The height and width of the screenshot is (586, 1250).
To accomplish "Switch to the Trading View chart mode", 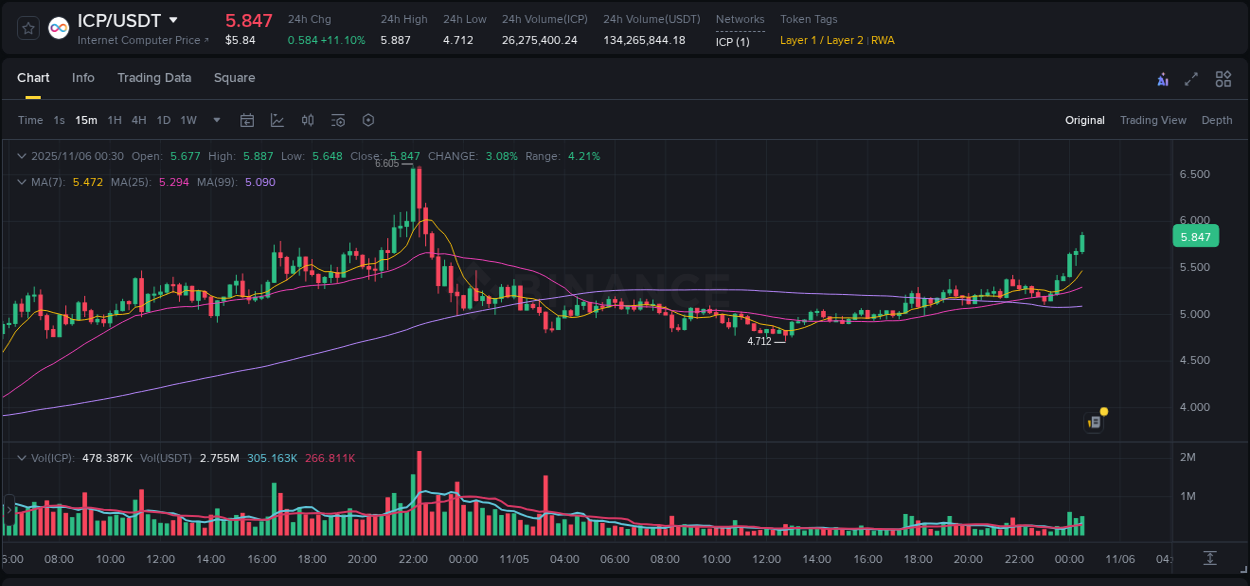I will click(1153, 120).
